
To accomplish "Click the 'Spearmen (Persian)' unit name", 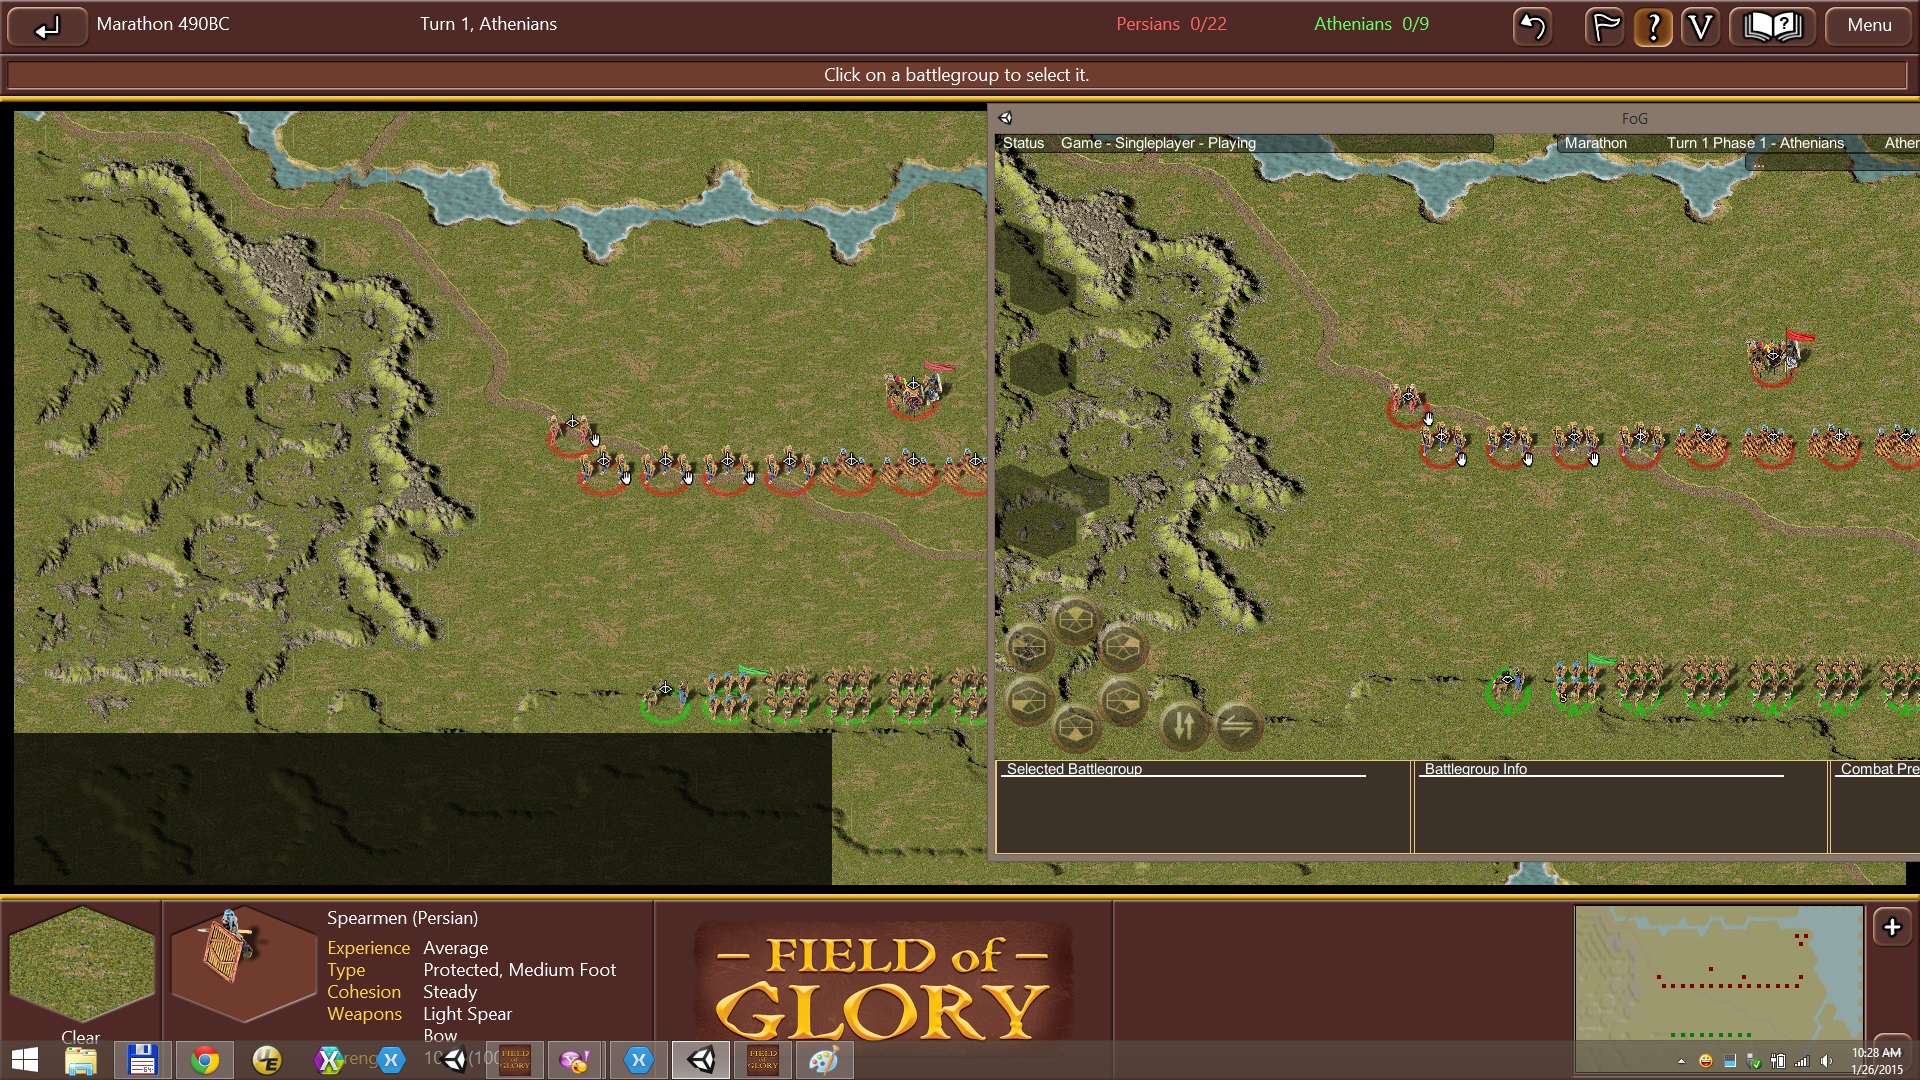I will point(402,918).
